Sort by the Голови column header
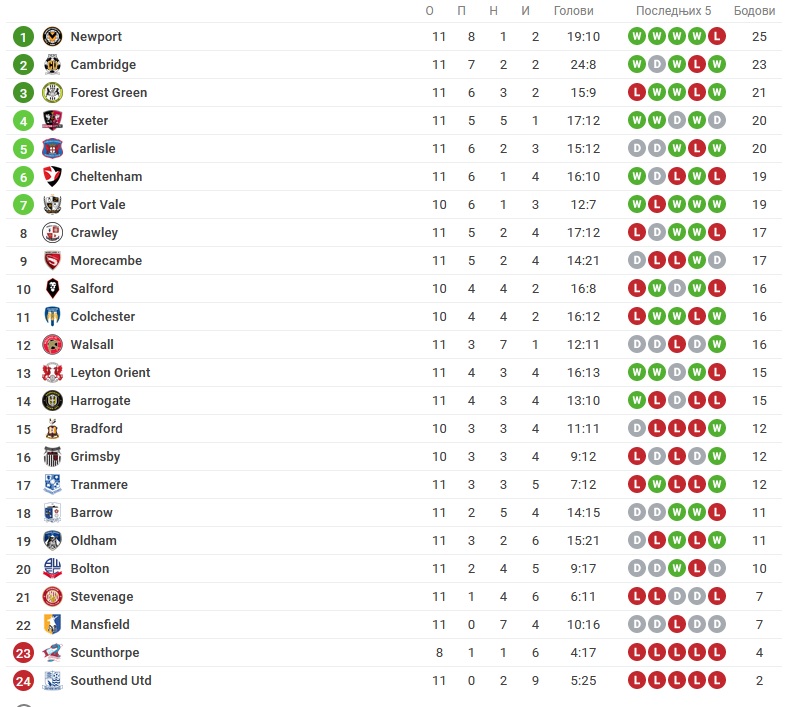 click(x=574, y=11)
